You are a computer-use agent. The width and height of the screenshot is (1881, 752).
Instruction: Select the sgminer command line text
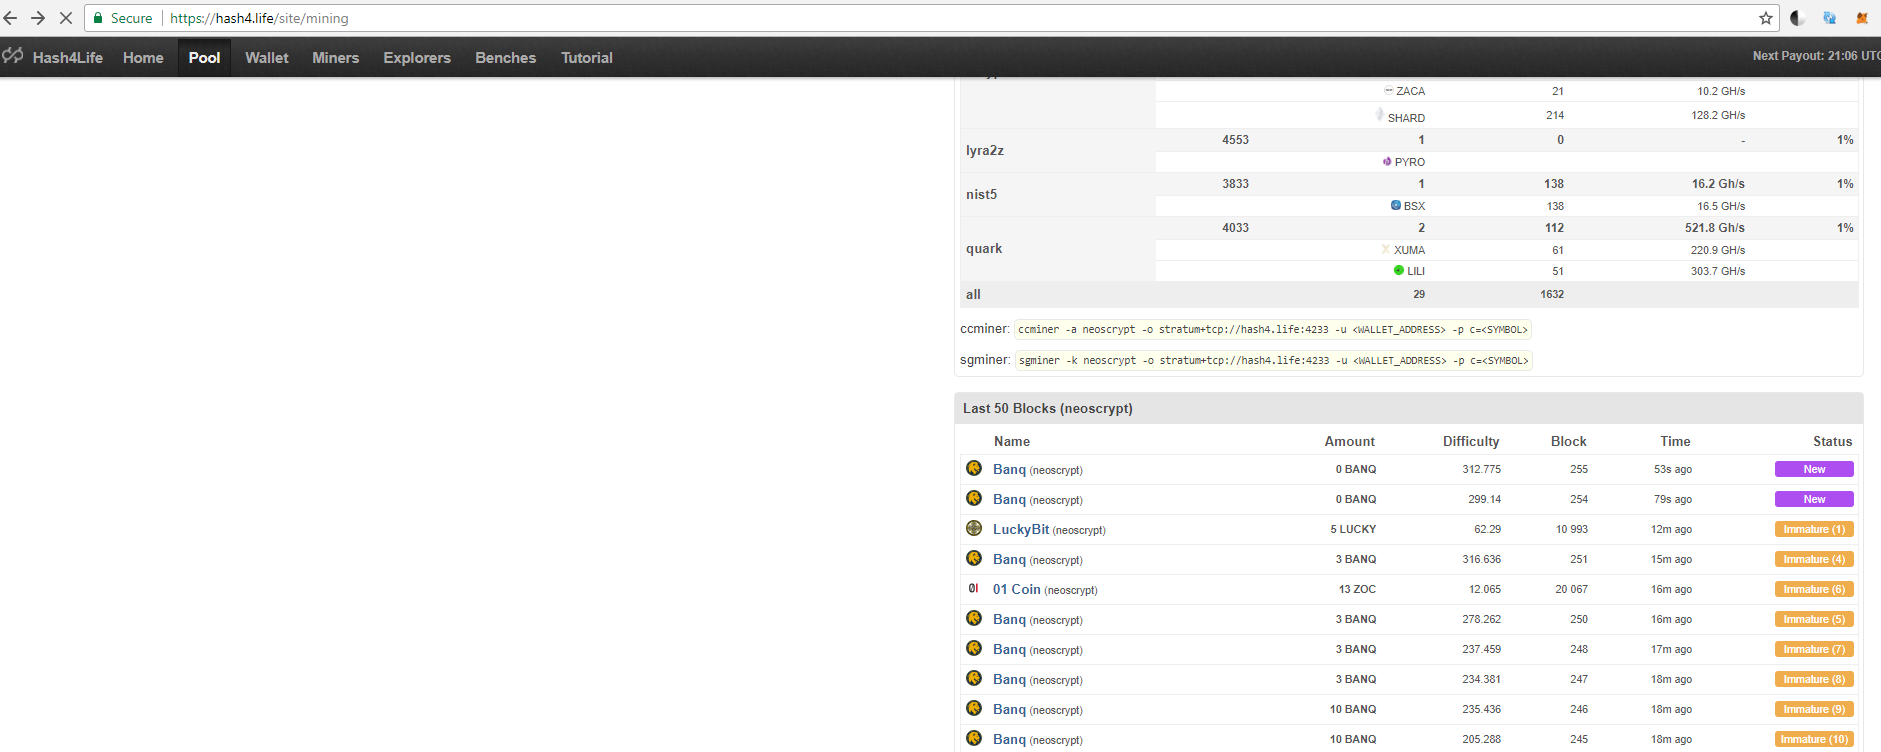tap(1274, 360)
